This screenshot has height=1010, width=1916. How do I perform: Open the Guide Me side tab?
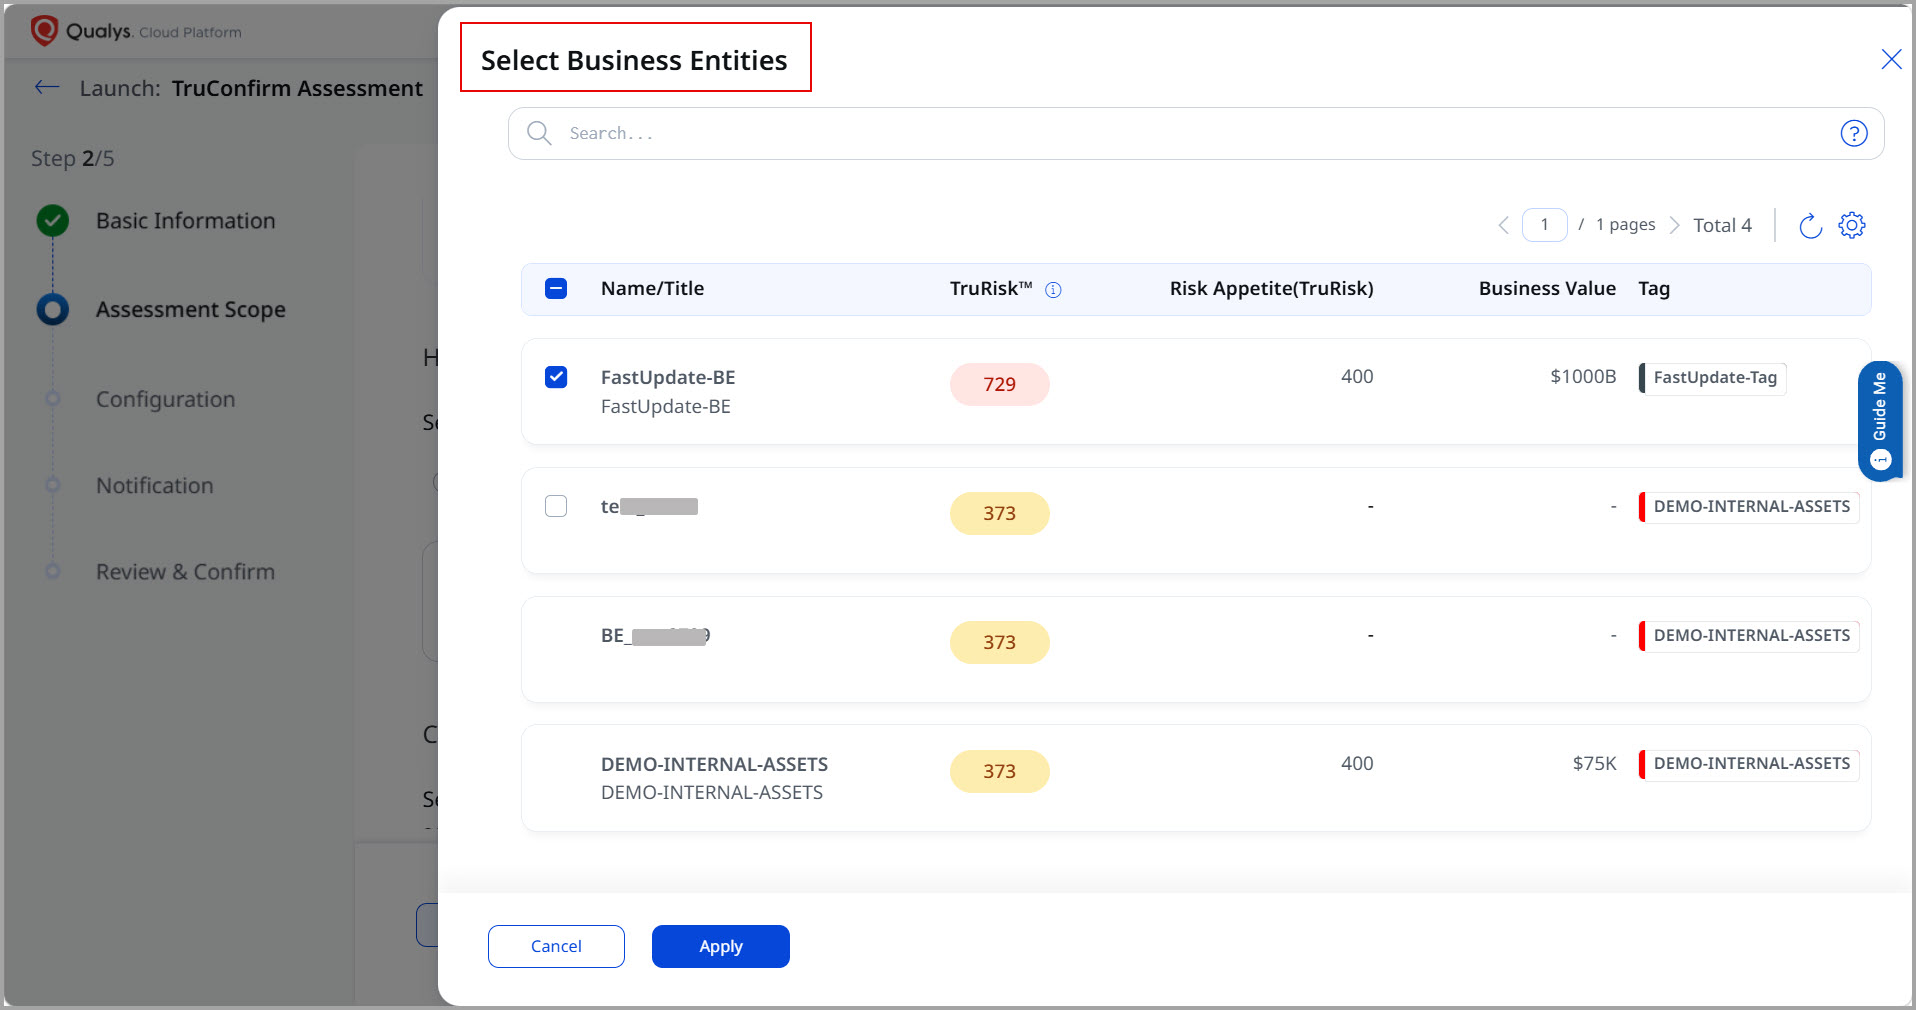tap(1880, 421)
